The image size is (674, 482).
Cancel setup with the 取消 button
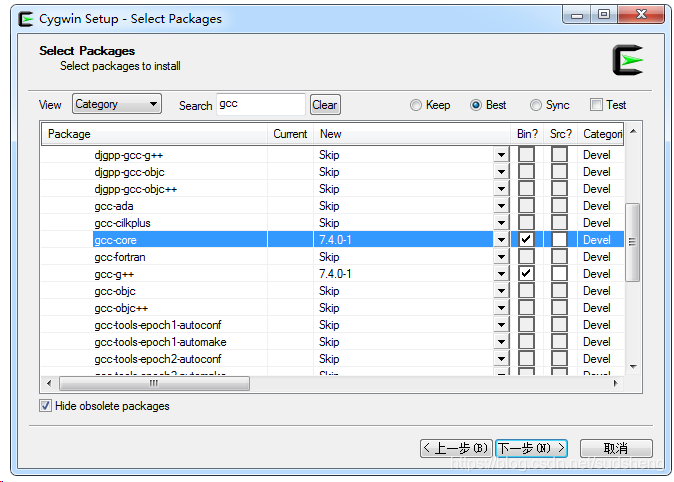coord(616,448)
